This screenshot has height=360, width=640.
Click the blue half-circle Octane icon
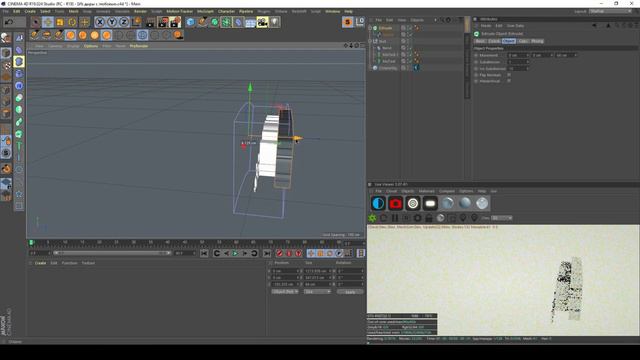[378, 203]
